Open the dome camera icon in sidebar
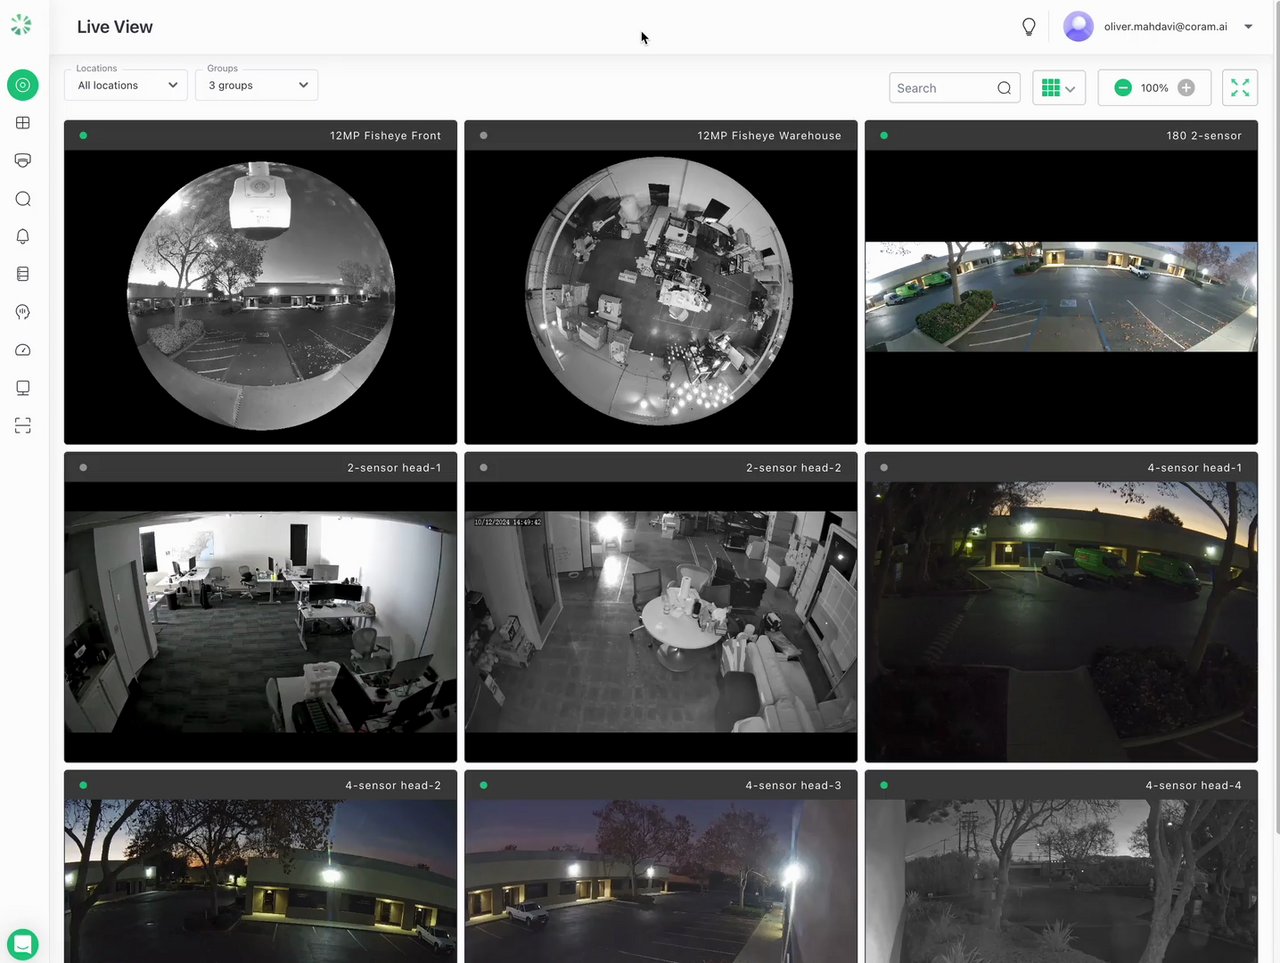The height and width of the screenshot is (963, 1280). [23, 161]
